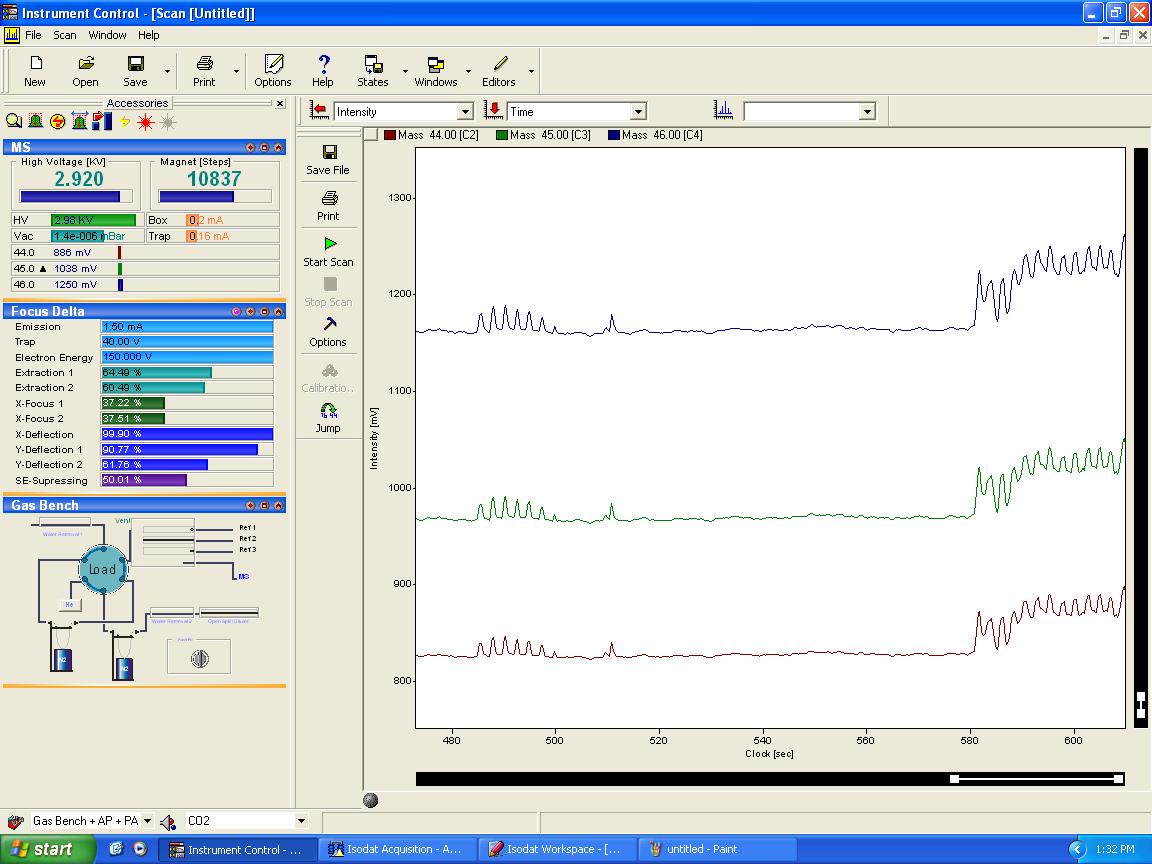The width and height of the screenshot is (1152, 864).
Task: Click the magnifier icon in Accessories toolbar
Action: coord(13,121)
